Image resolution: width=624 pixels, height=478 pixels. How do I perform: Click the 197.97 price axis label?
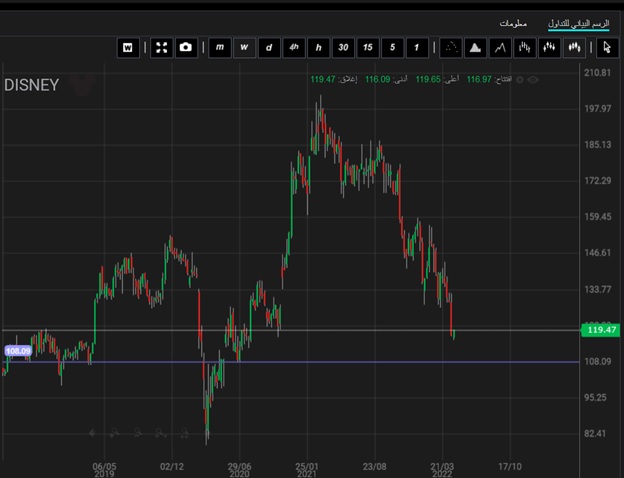coord(597,109)
